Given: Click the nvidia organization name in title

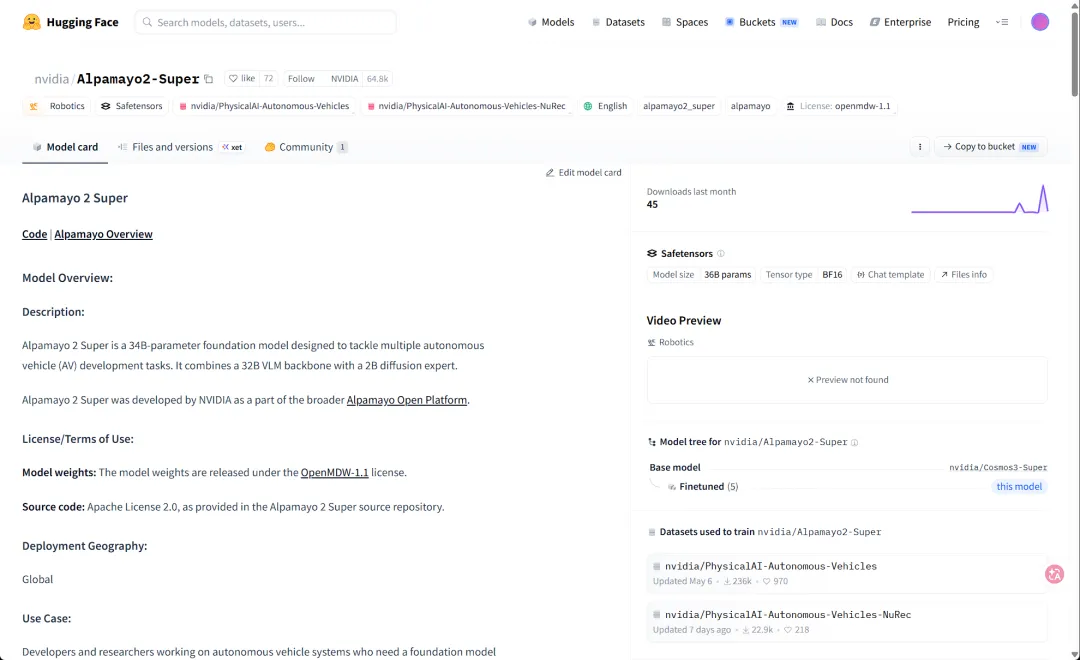Looking at the screenshot, I should pyautogui.click(x=52, y=79).
